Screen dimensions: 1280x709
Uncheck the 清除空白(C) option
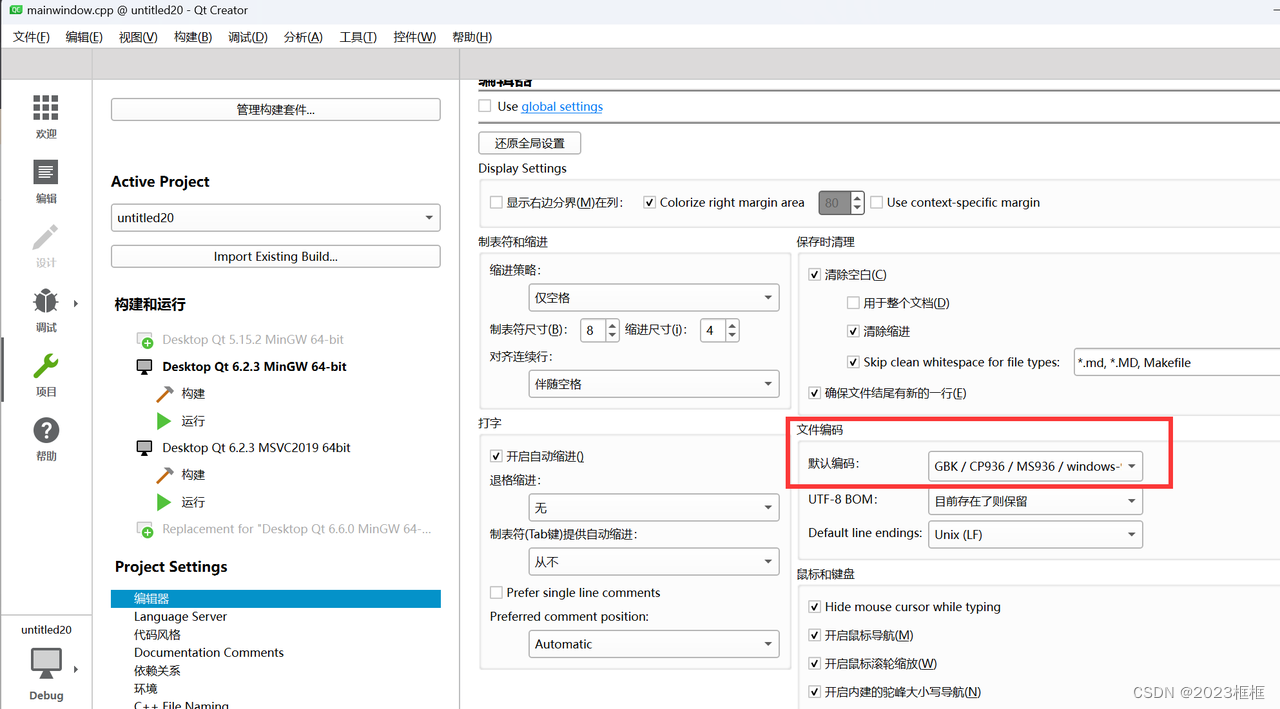(815, 274)
